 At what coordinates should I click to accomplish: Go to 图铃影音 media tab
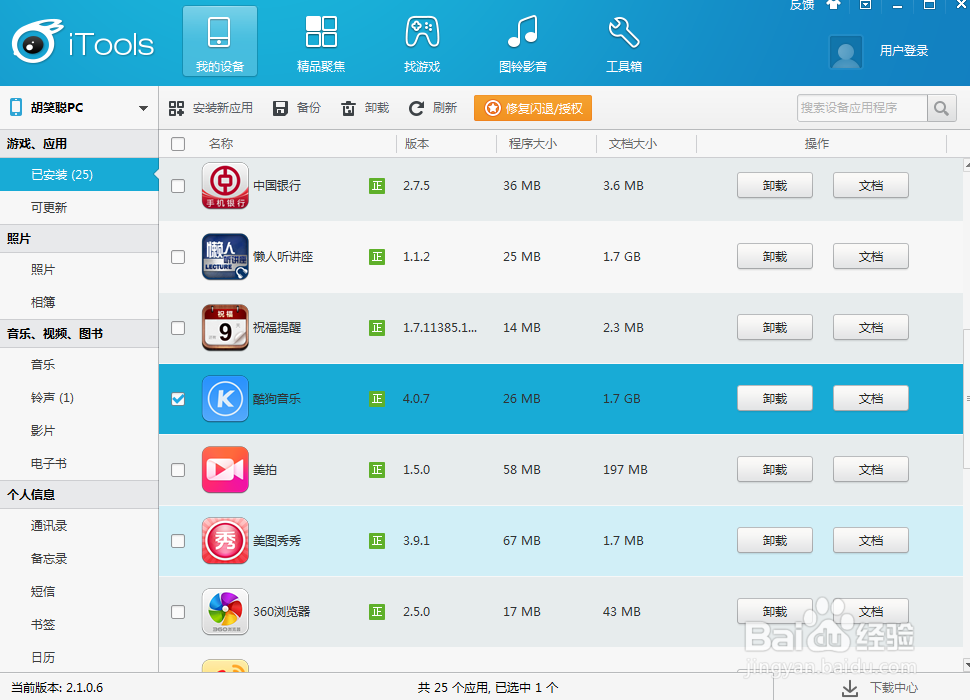523,41
